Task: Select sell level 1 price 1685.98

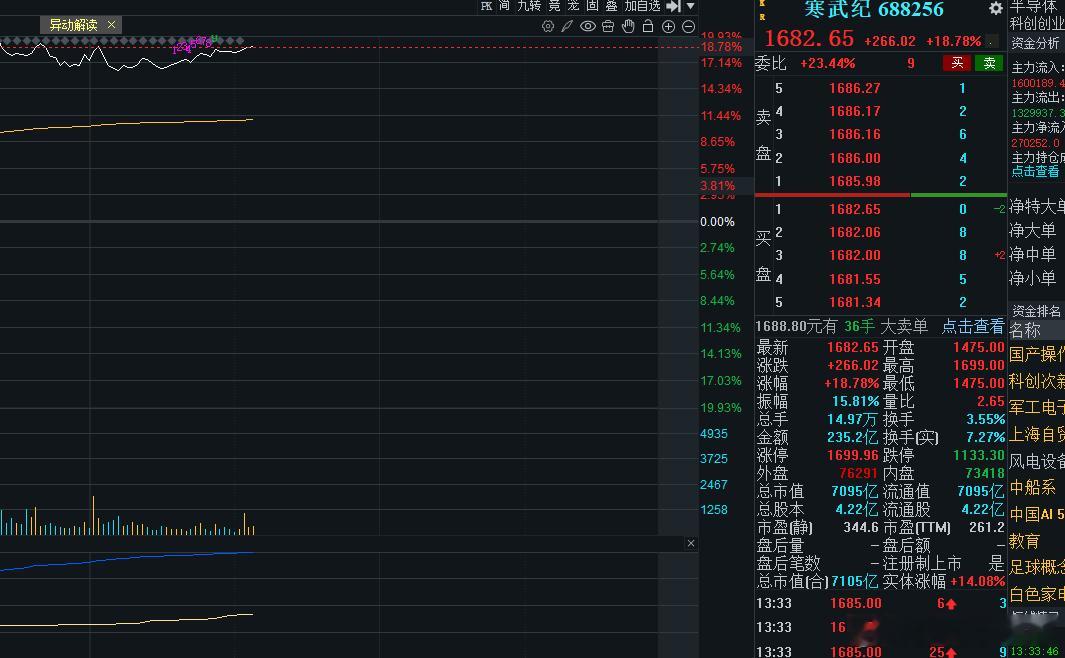Action: click(854, 181)
